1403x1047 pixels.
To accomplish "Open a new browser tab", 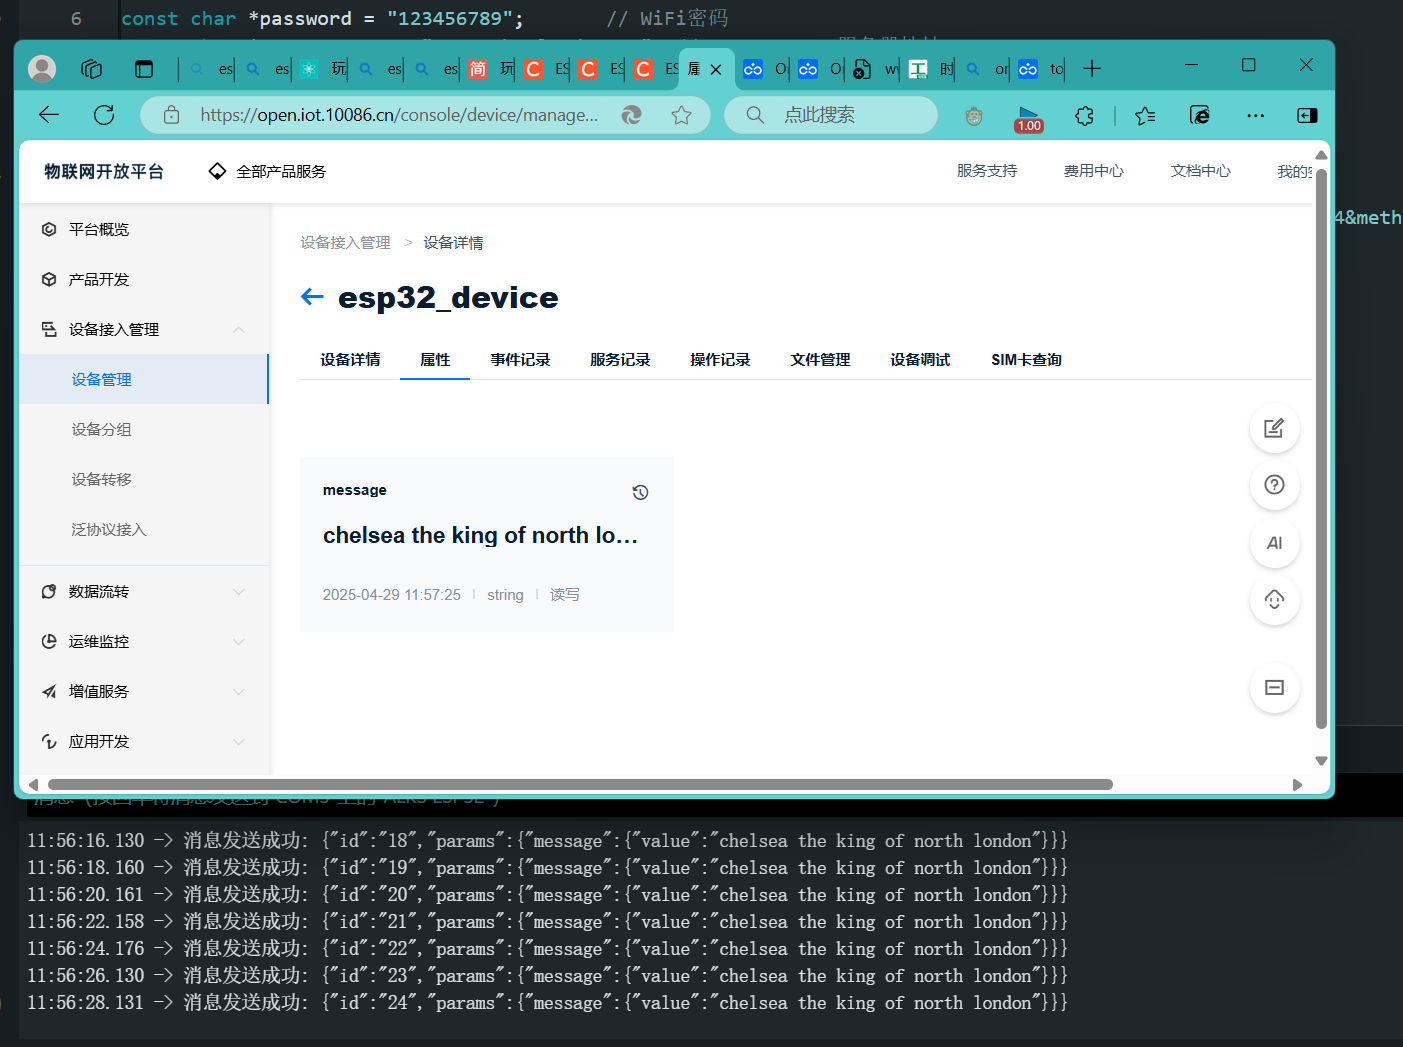I will tap(1092, 68).
